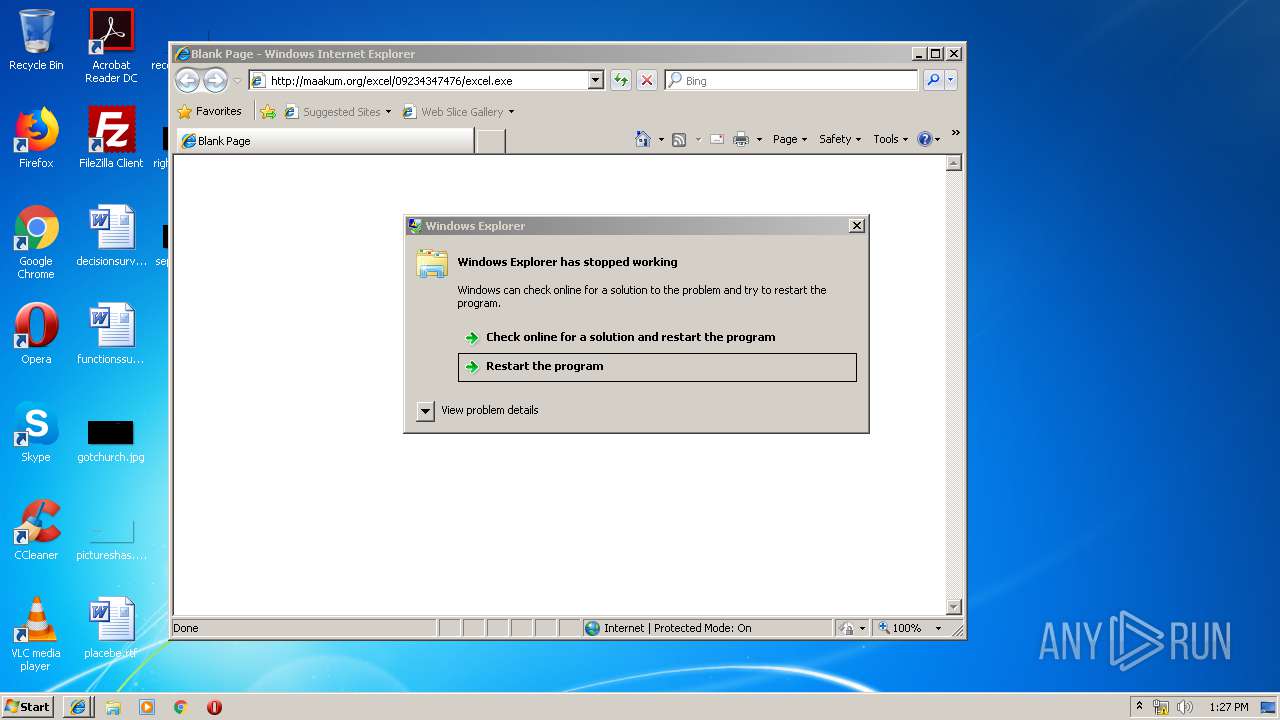
Task: Run the Bing search magnifier icon
Action: tap(933, 80)
